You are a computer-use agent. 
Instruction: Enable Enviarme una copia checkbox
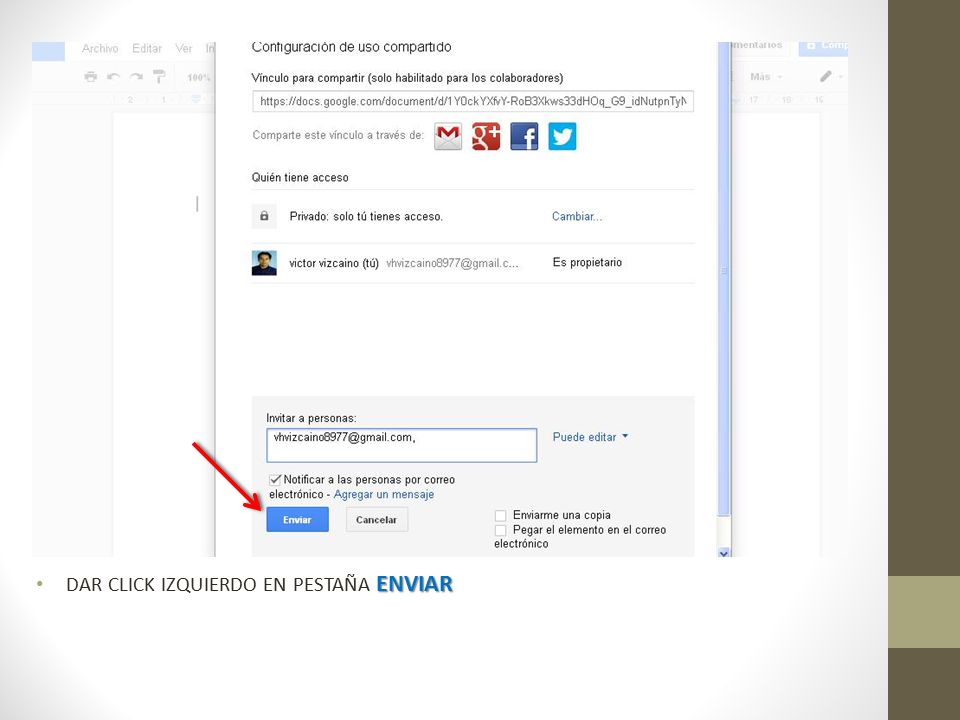[x=500, y=516]
